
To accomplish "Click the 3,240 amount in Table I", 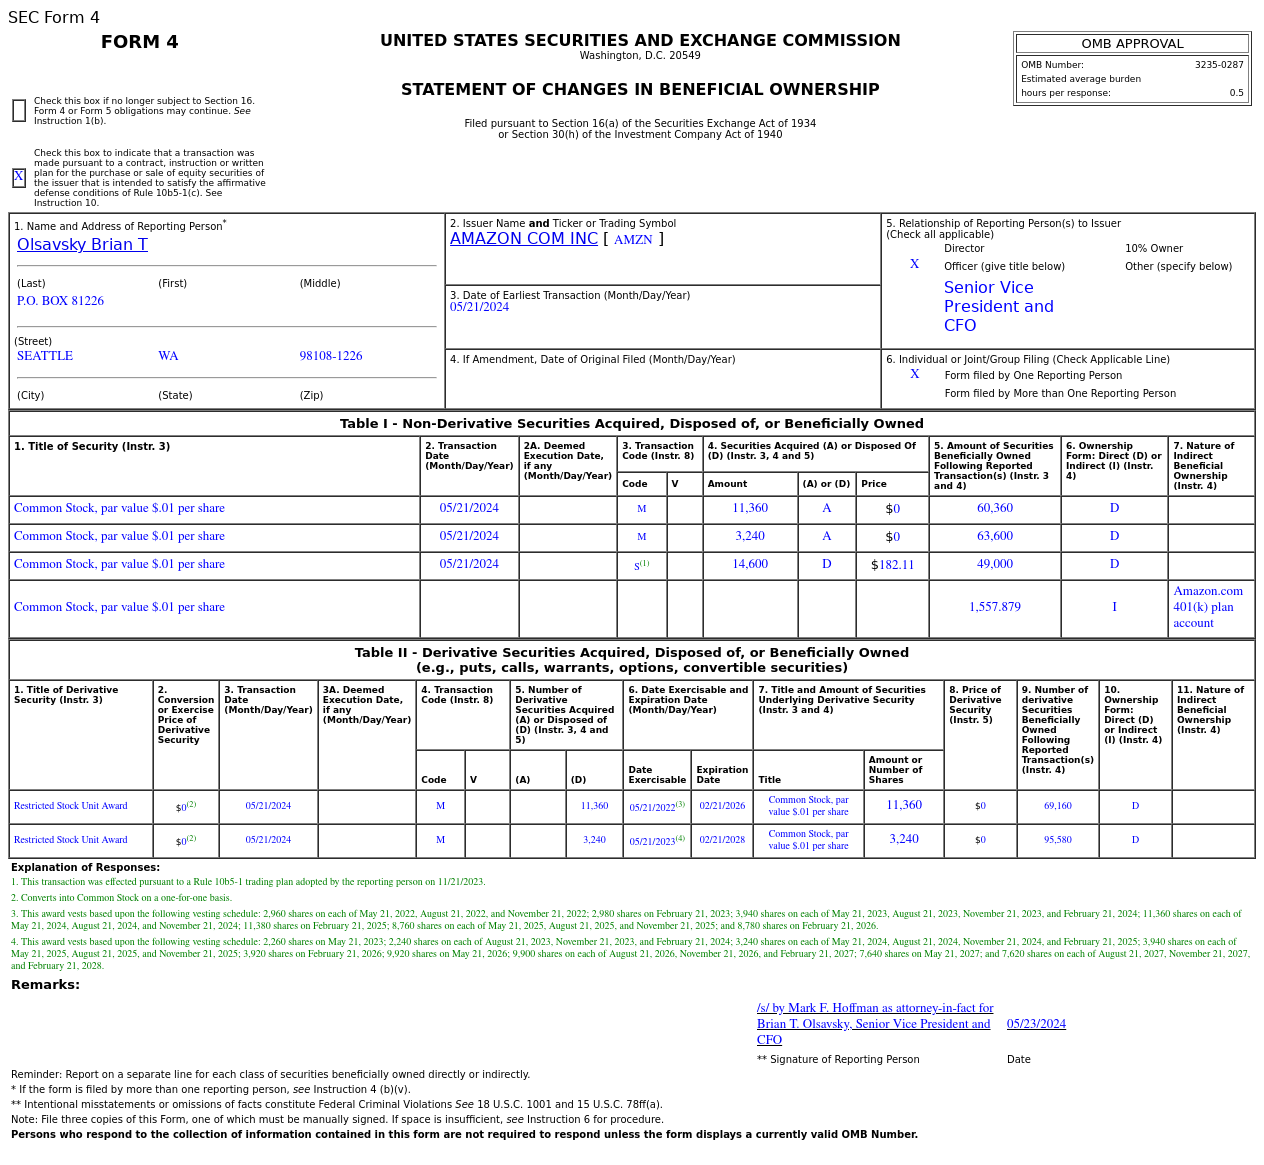I will 750,537.
